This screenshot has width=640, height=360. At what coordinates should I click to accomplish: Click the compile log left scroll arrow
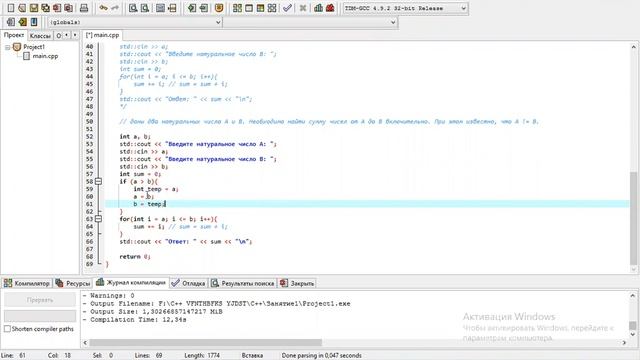[x=85, y=342]
